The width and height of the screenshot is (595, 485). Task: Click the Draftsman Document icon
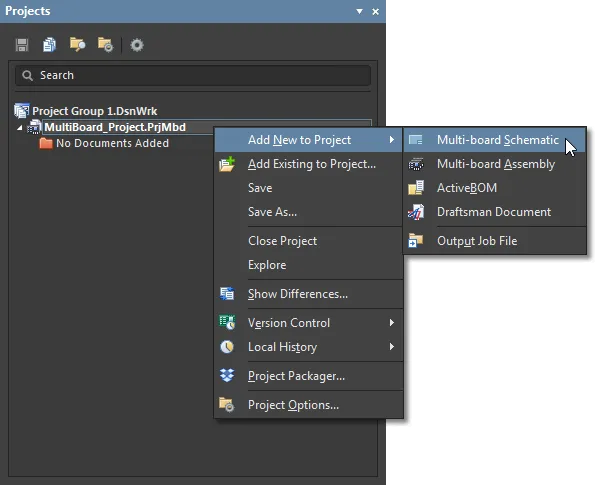pos(416,212)
